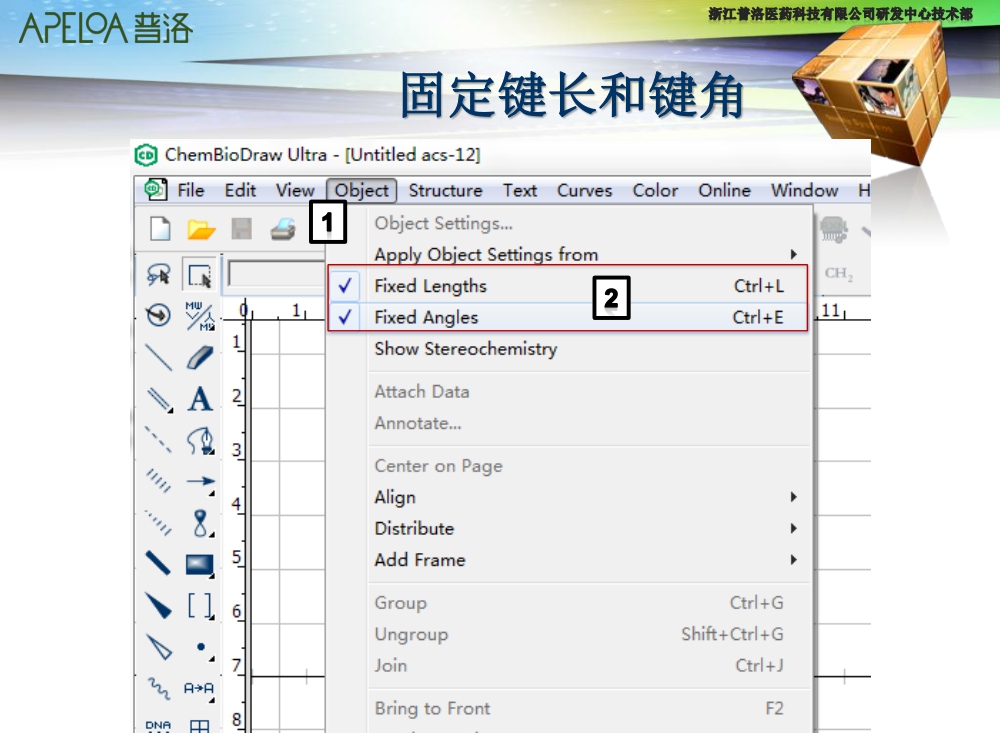This screenshot has height=750, width=1000.
Task: Choose Group in the Object menu
Action: [x=568, y=603]
